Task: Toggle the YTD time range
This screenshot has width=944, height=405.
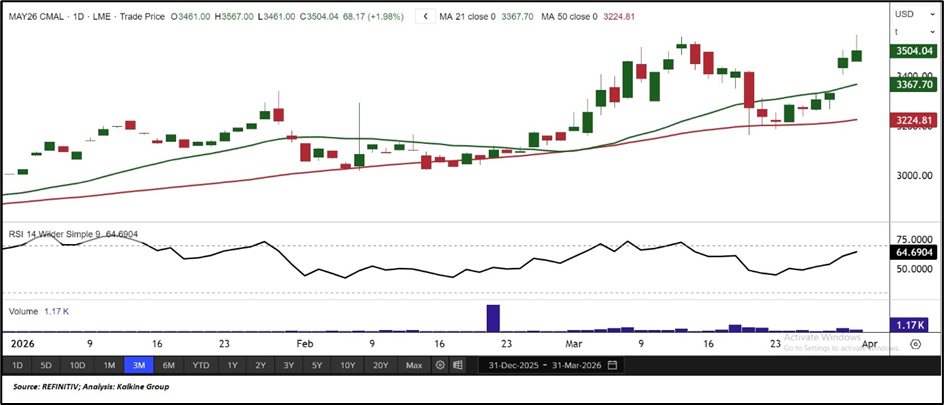Action: pos(201,365)
